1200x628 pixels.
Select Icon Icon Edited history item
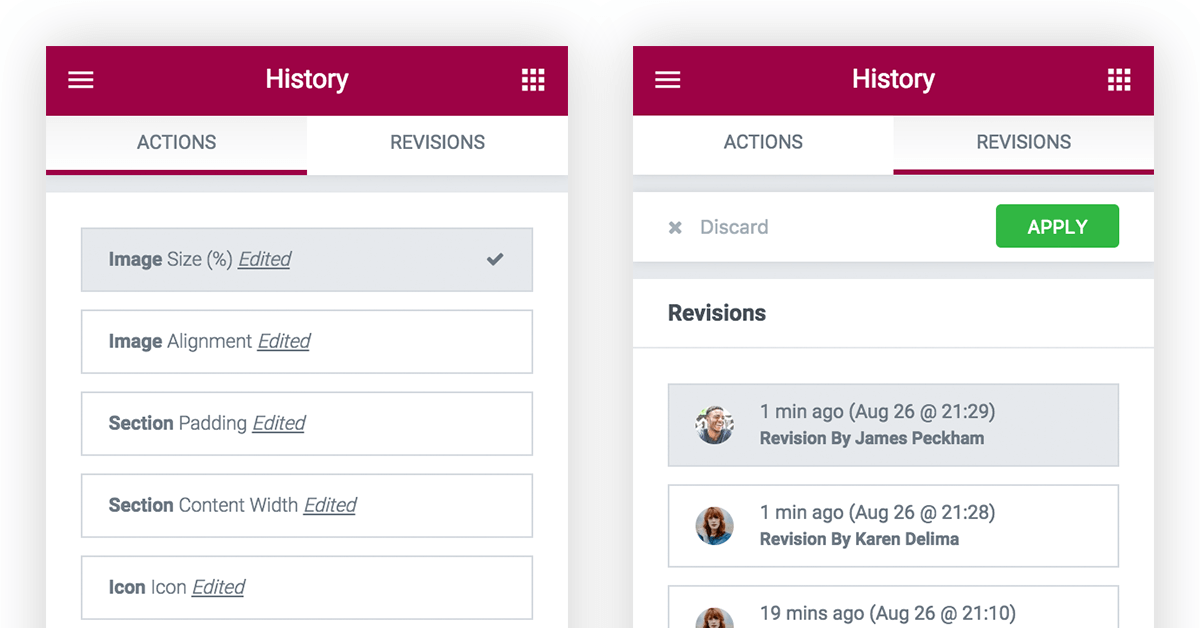coord(306,588)
